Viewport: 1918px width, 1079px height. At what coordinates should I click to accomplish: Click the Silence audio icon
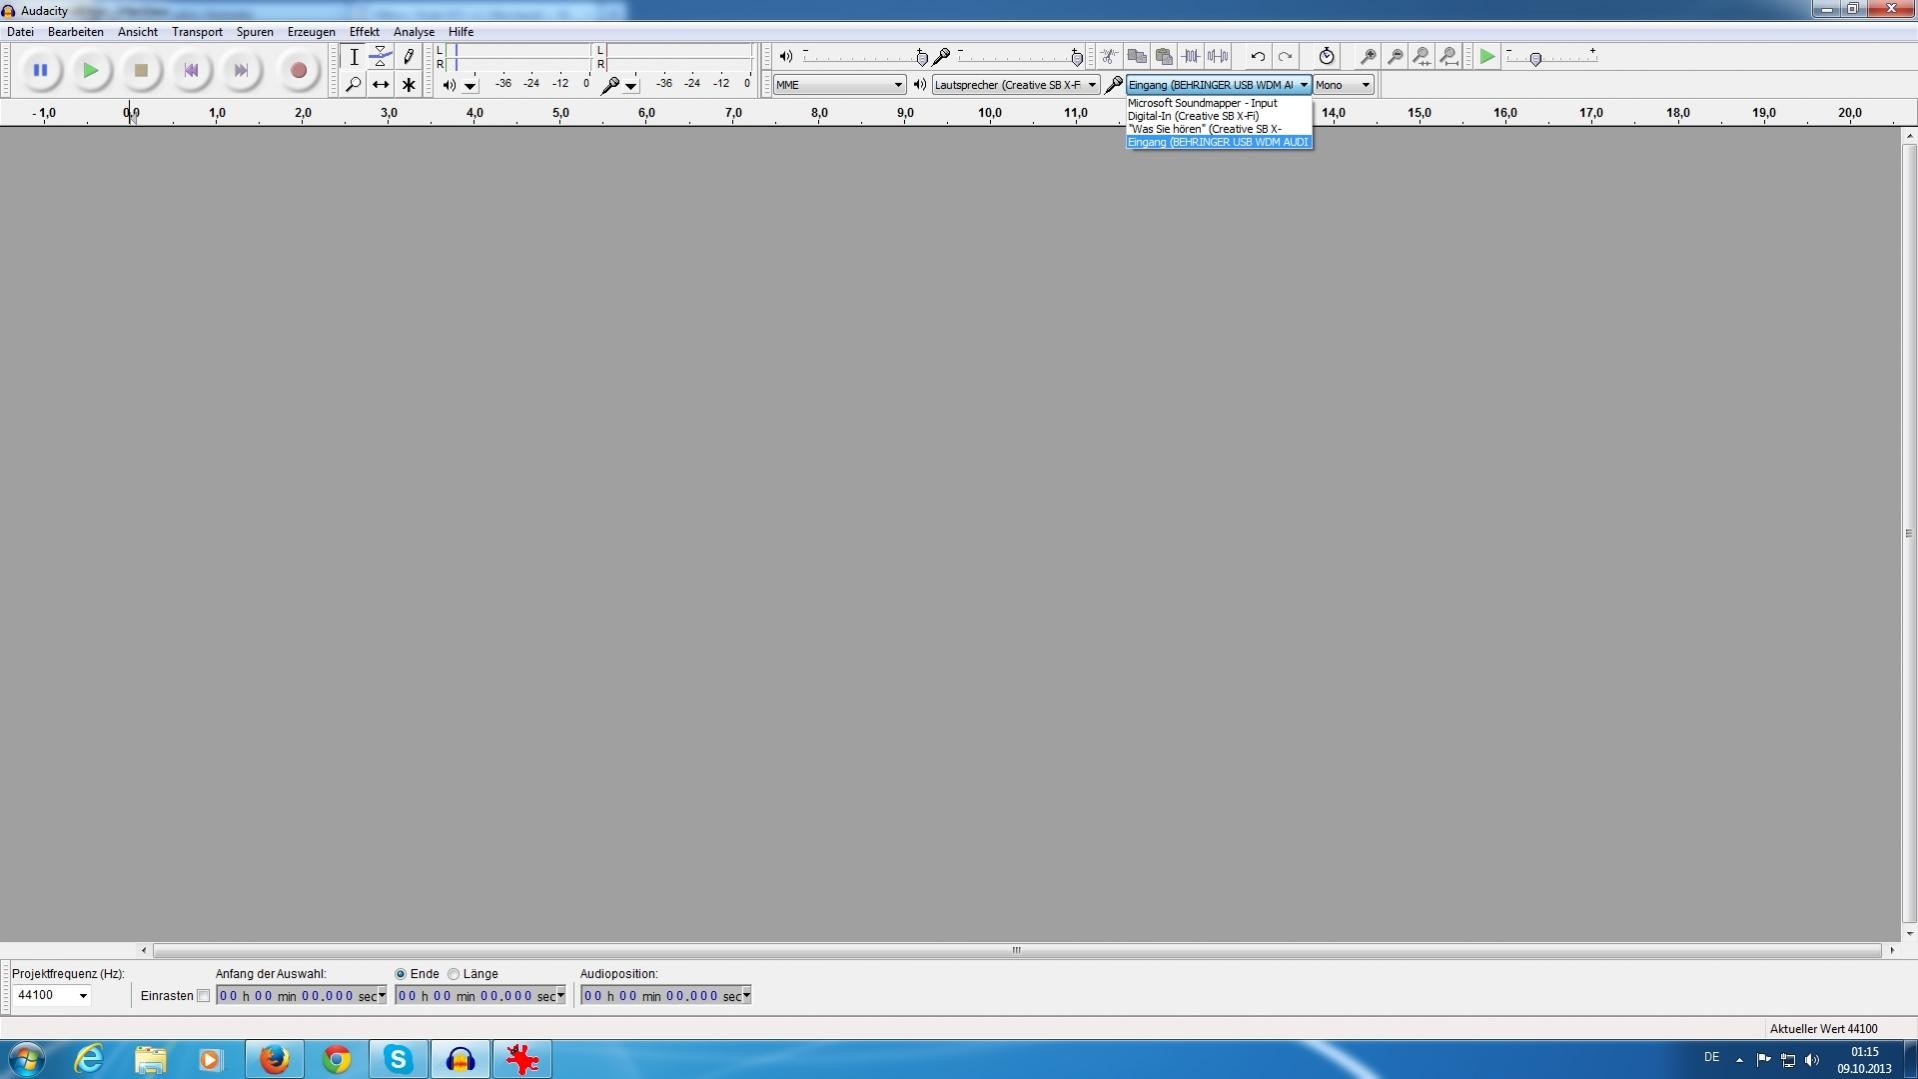[x=1218, y=57]
